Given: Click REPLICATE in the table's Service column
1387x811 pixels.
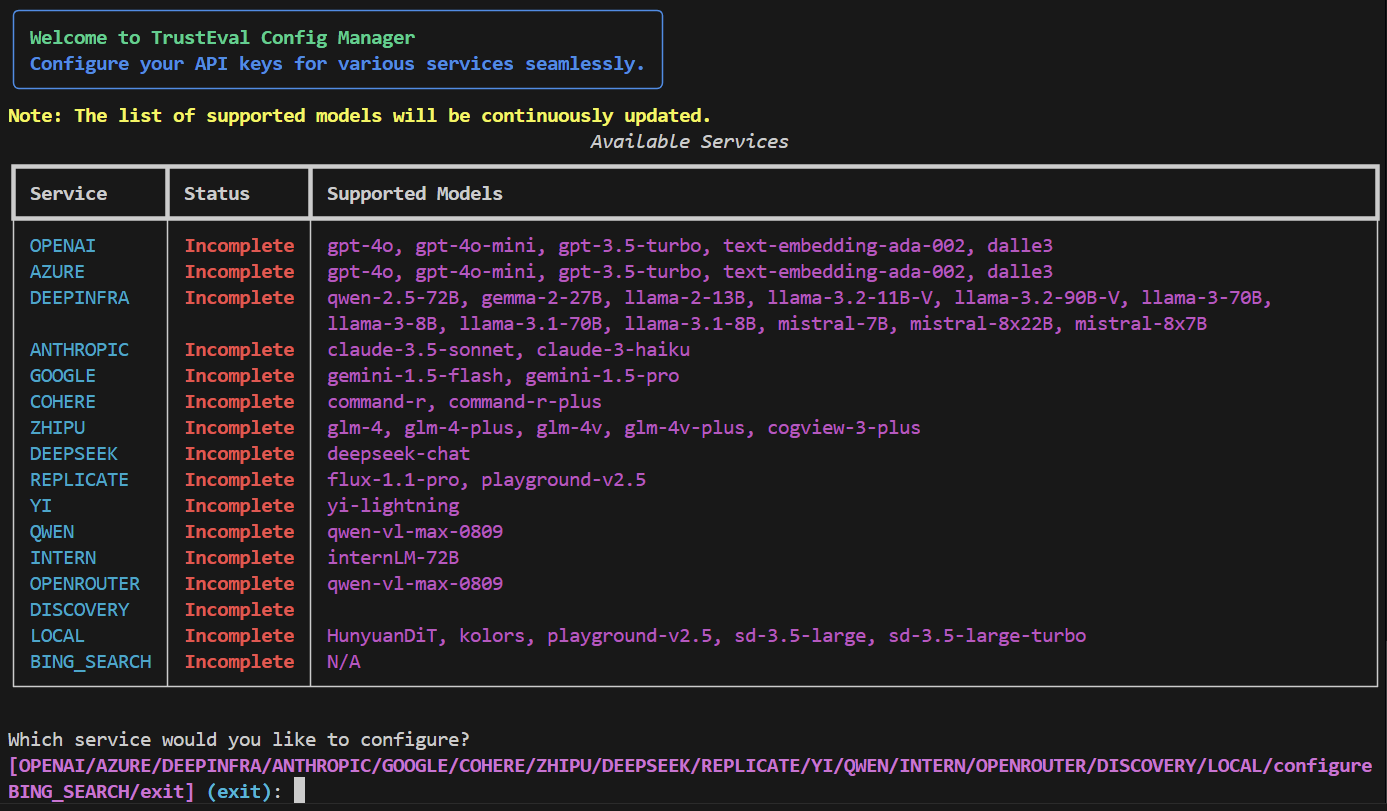Looking at the screenshot, I should tap(79, 480).
